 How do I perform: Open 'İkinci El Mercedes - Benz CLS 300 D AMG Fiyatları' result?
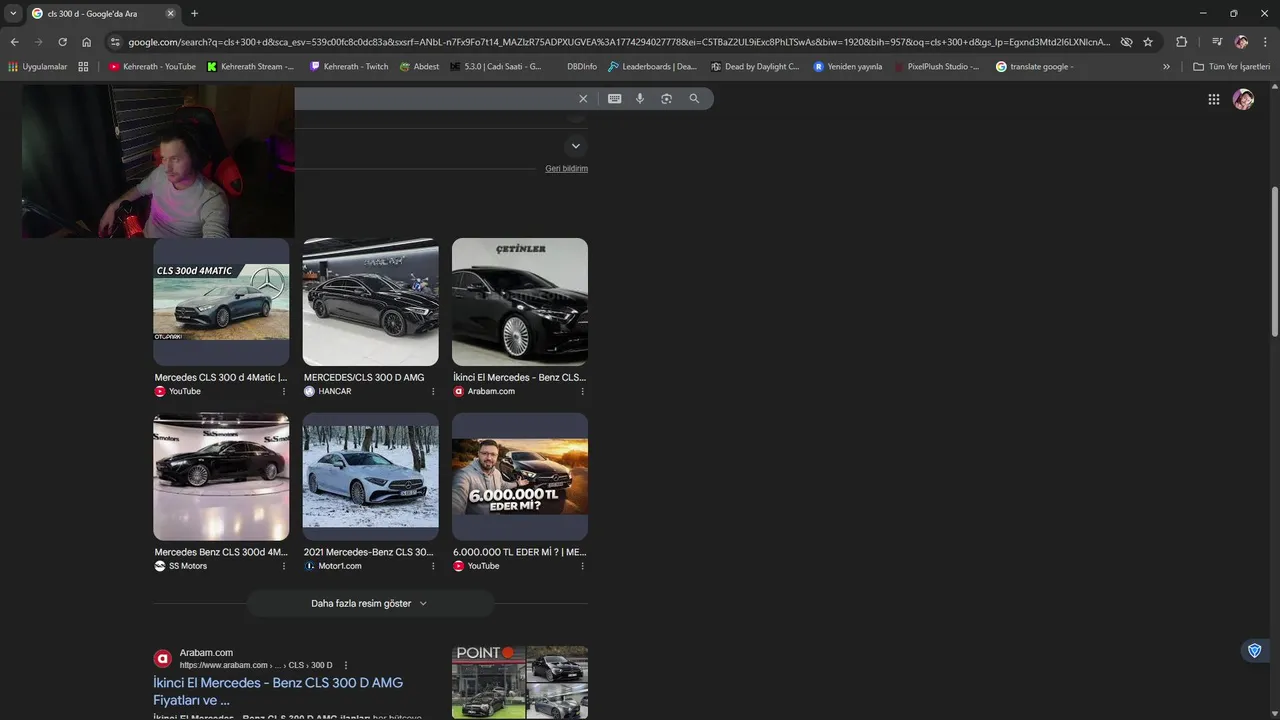coord(278,691)
